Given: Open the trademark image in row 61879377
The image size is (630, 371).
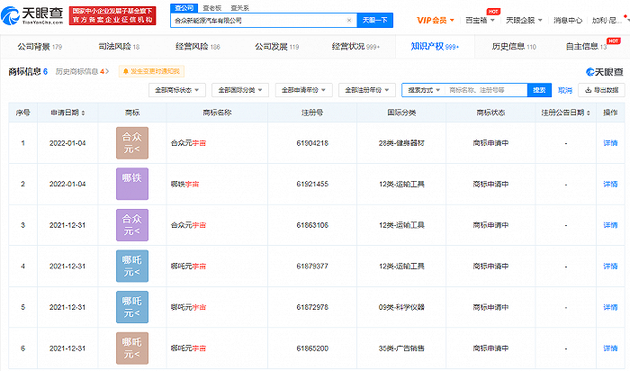Looking at the screenshot, I should 132,266.
